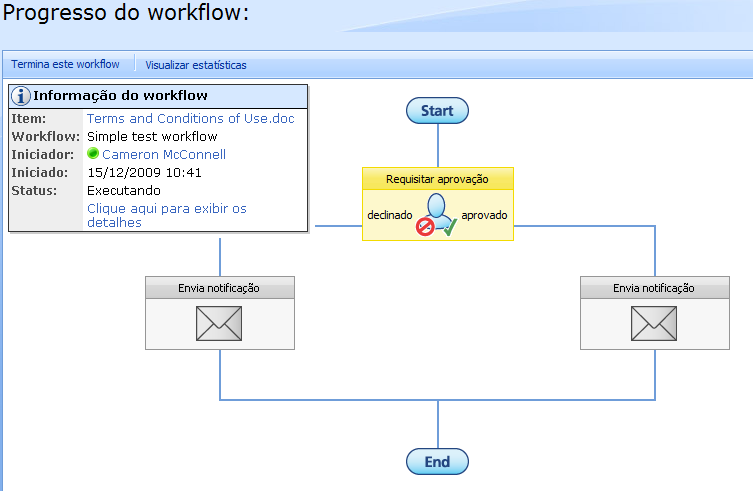Click the left envelope notification icon
Image resolution: width=753 pixels, height=491 pixels.
[219, 324]
